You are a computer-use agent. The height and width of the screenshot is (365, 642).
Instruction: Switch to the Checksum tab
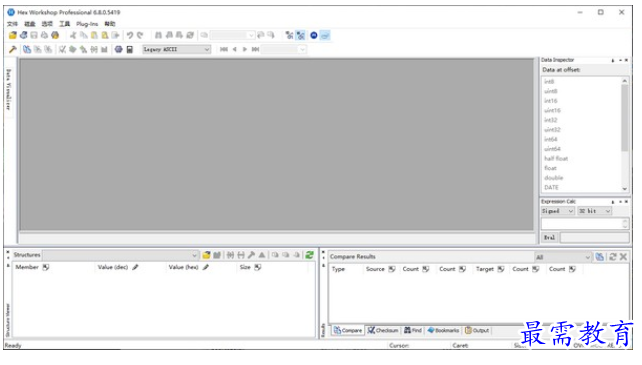(x=383, y=330)
